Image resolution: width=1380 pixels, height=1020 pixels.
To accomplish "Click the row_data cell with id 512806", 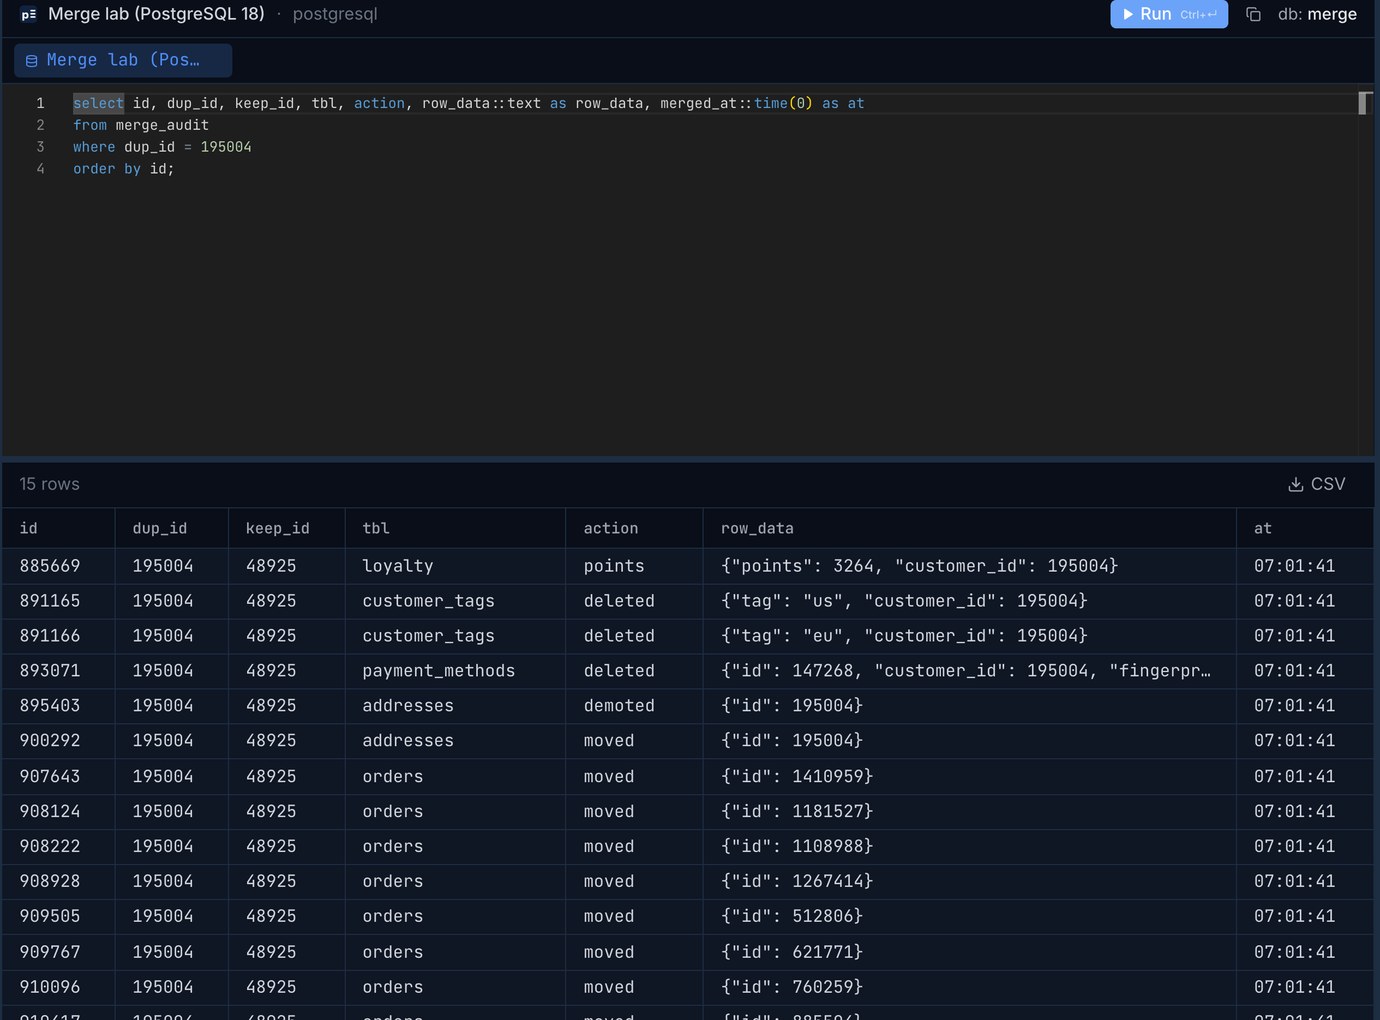I will [970, 917].
